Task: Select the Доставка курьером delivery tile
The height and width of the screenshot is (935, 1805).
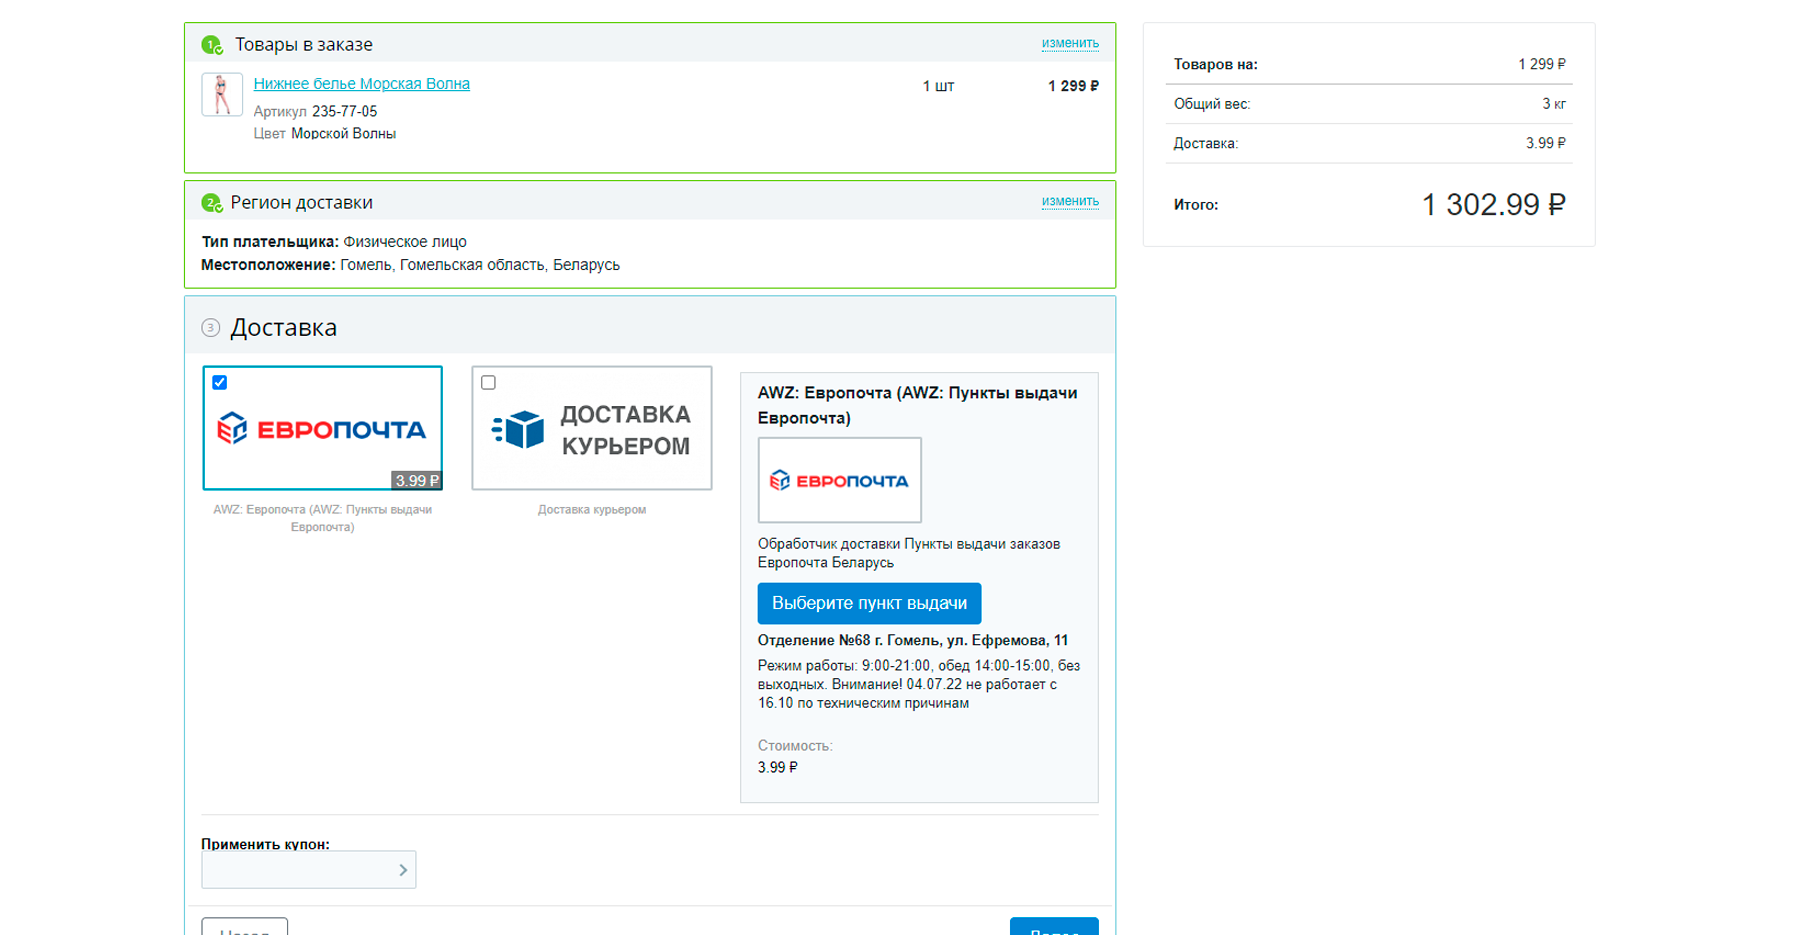Action: coord(592,428)
